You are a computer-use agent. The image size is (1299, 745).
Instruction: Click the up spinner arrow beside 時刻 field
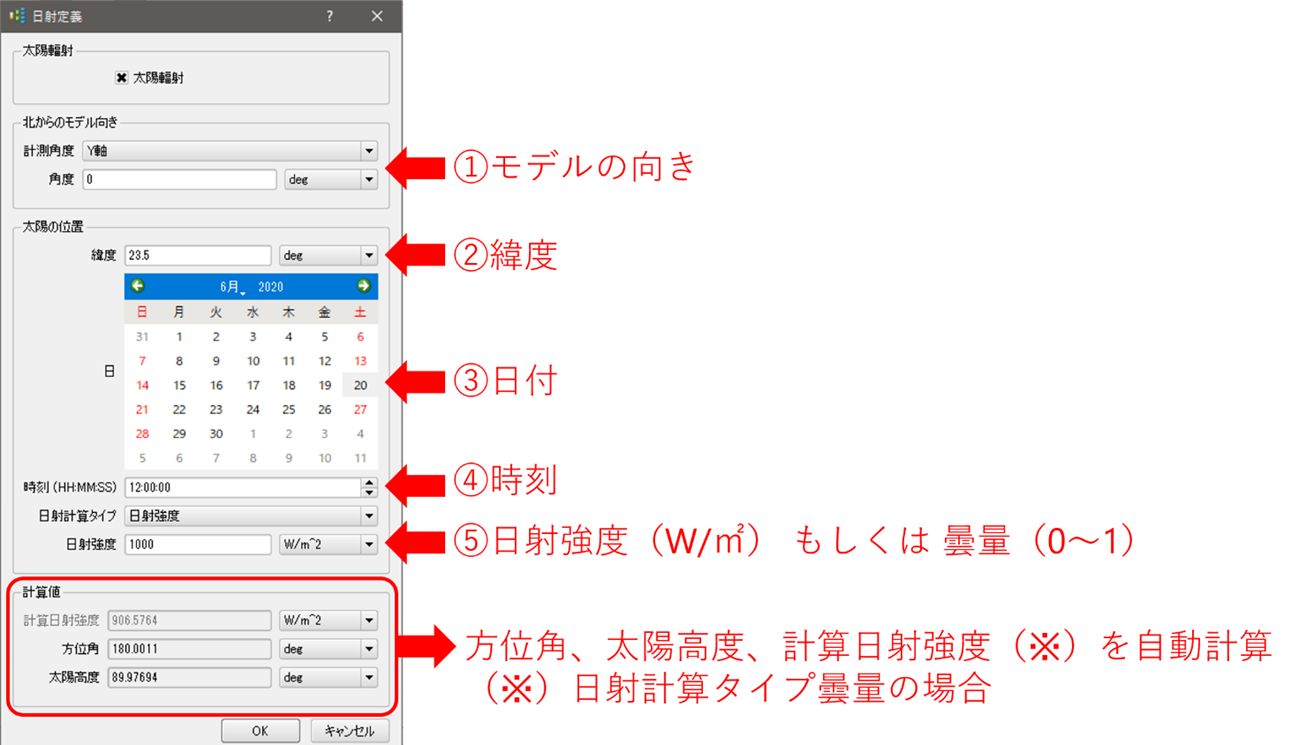369,483
